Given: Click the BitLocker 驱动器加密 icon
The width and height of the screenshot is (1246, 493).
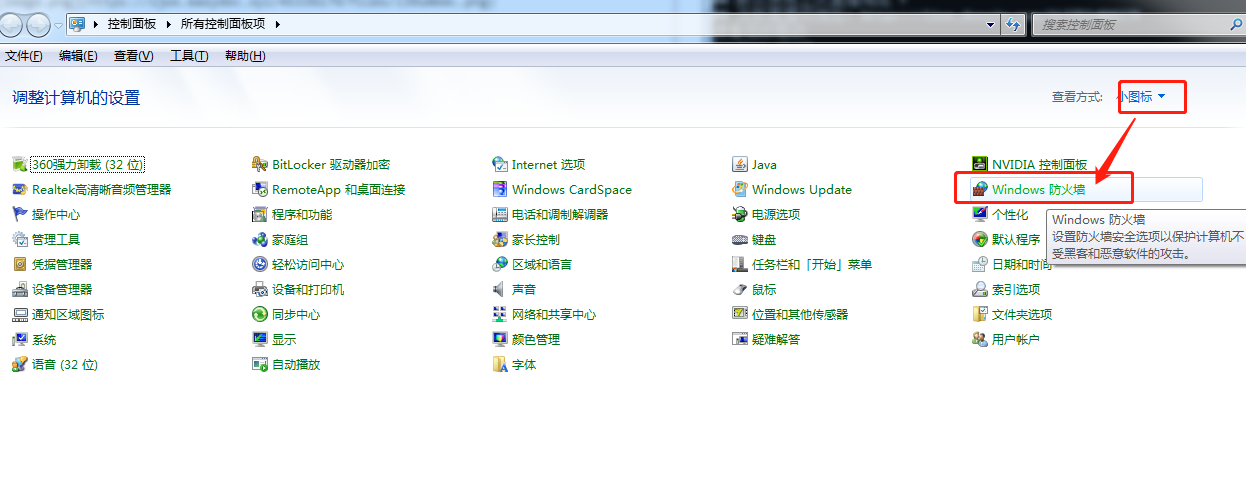Looking at the screenshot, I should (260, 164).
